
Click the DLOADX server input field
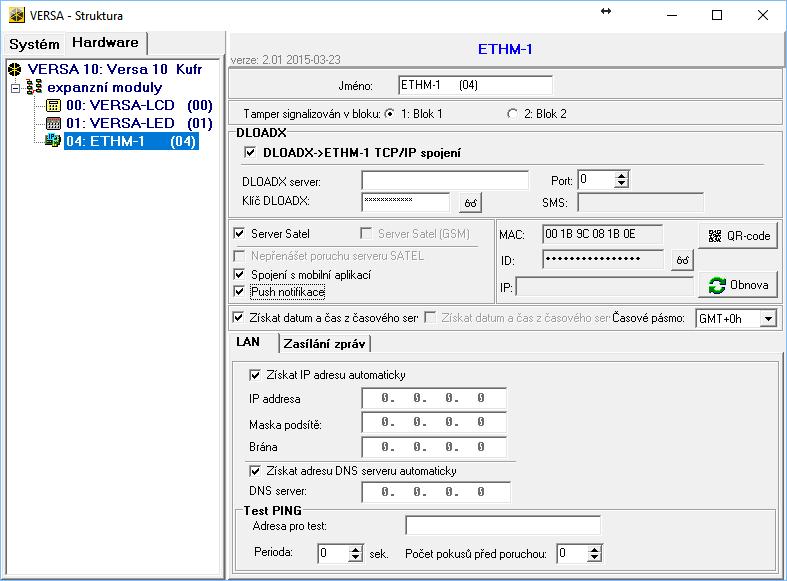(445, 181)
